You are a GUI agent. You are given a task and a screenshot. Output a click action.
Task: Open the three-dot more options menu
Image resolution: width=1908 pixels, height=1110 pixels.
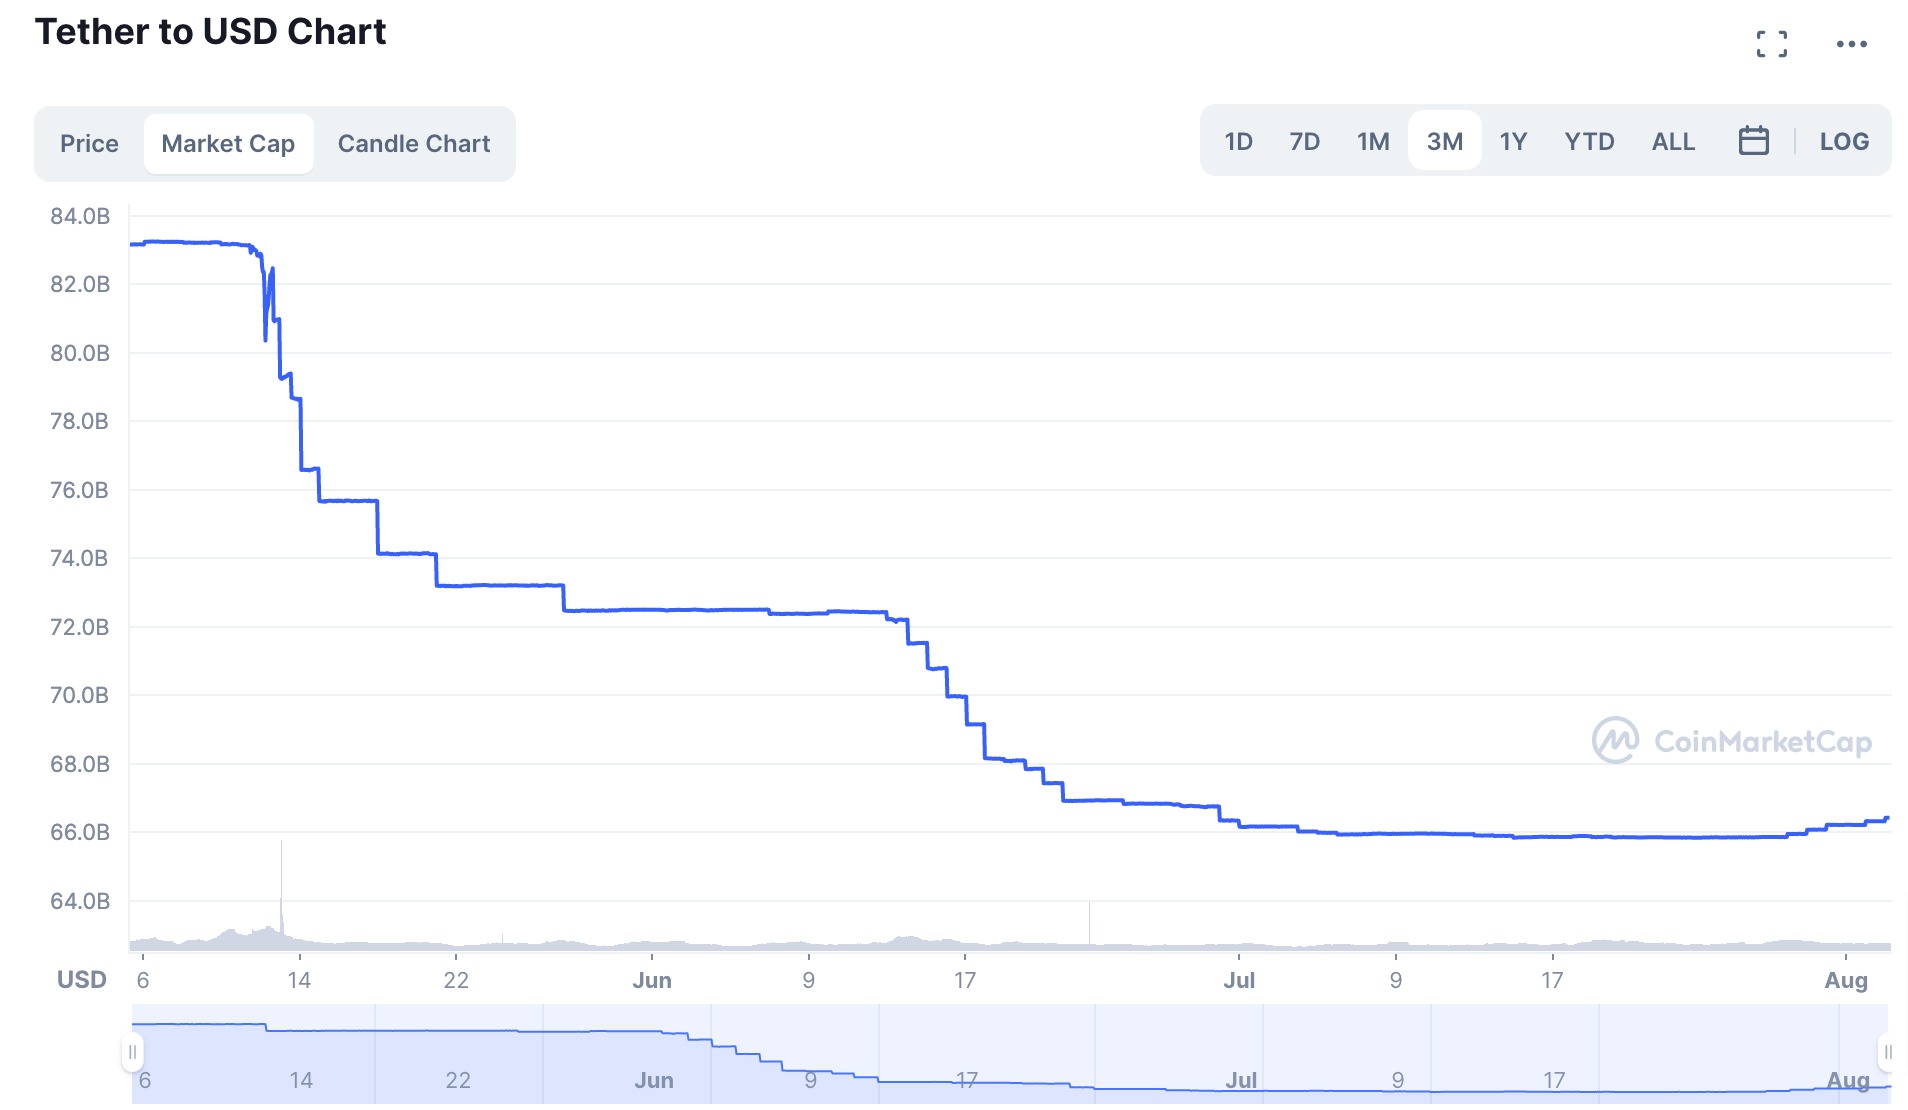(1851, 44)
